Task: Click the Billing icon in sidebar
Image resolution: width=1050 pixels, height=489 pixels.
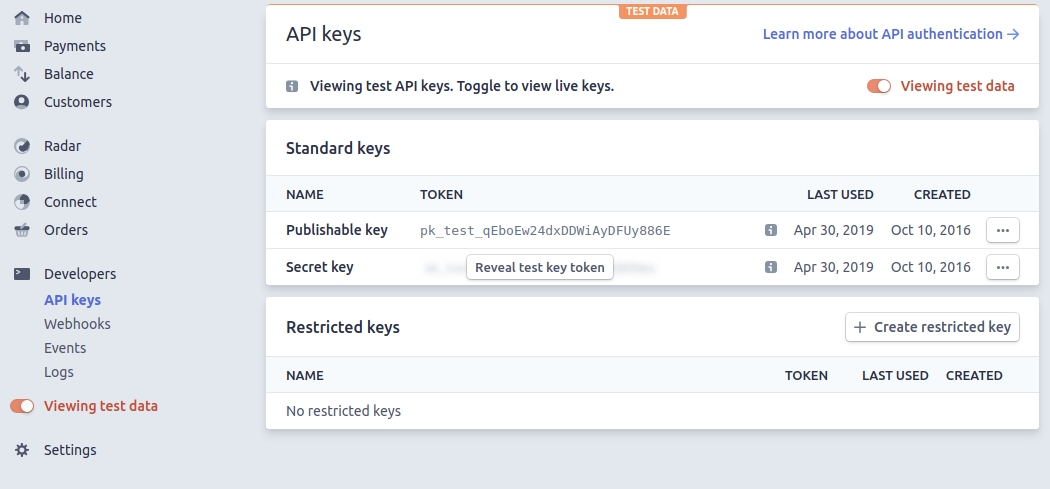Action: 22,174
